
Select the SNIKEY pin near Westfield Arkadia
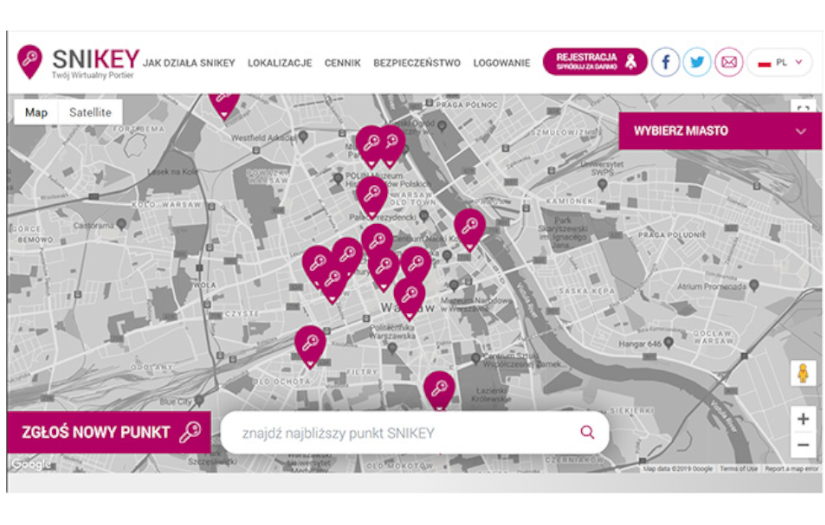pos(224,105)
